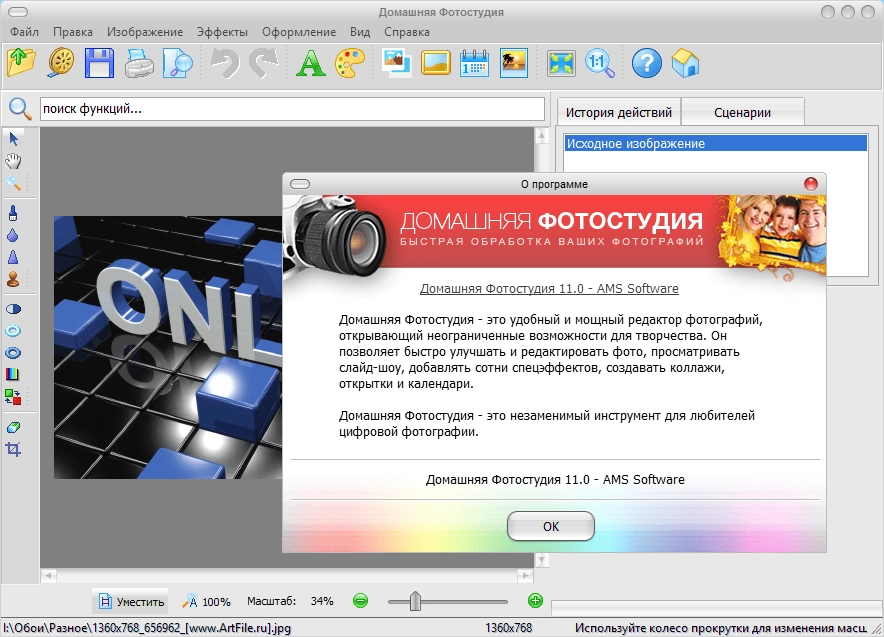Screen dimensions: 884x637
Task: Open the color palette icon
Action: 350,63
